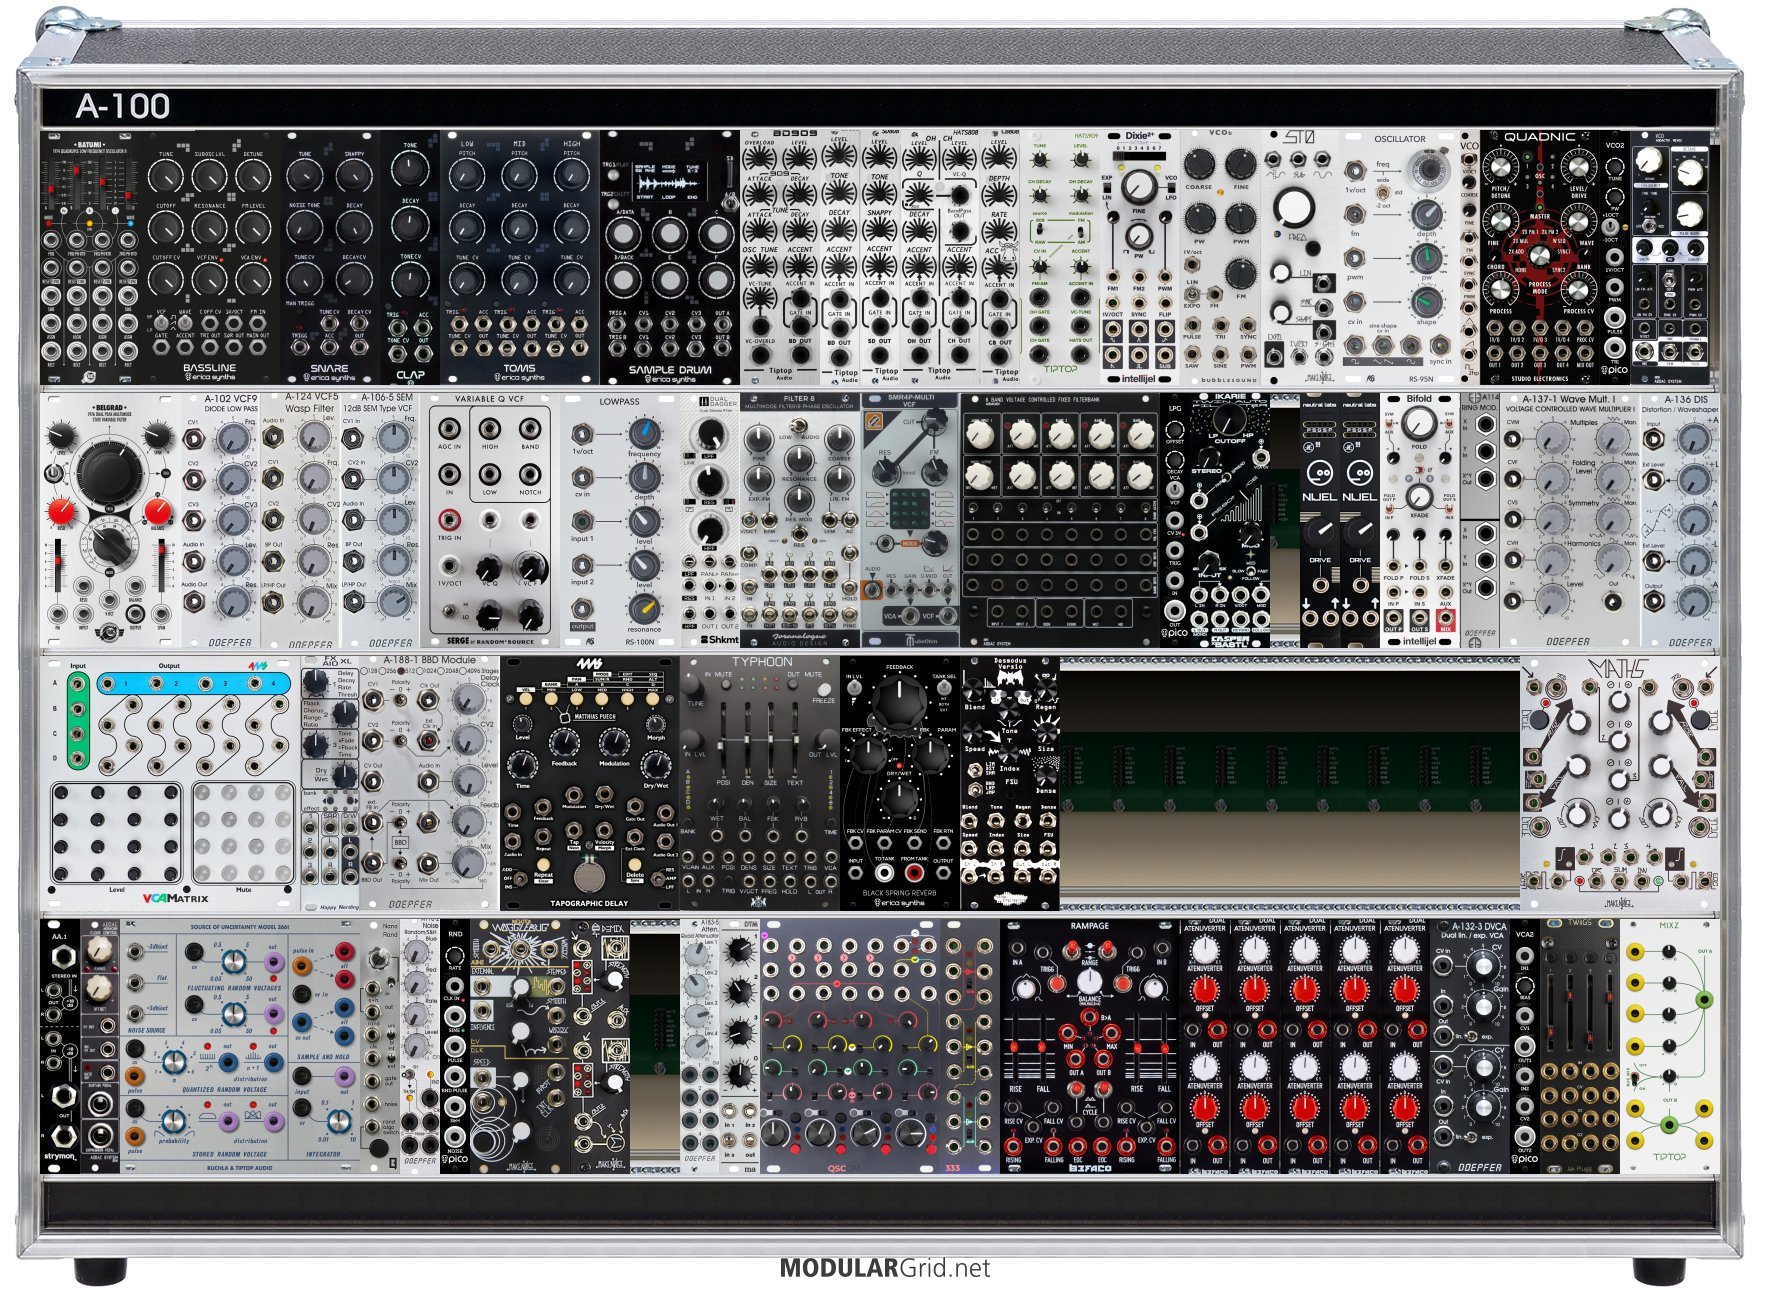
Task: Click the Repeat button on Tapographic Delay
Action: [543, 864]
